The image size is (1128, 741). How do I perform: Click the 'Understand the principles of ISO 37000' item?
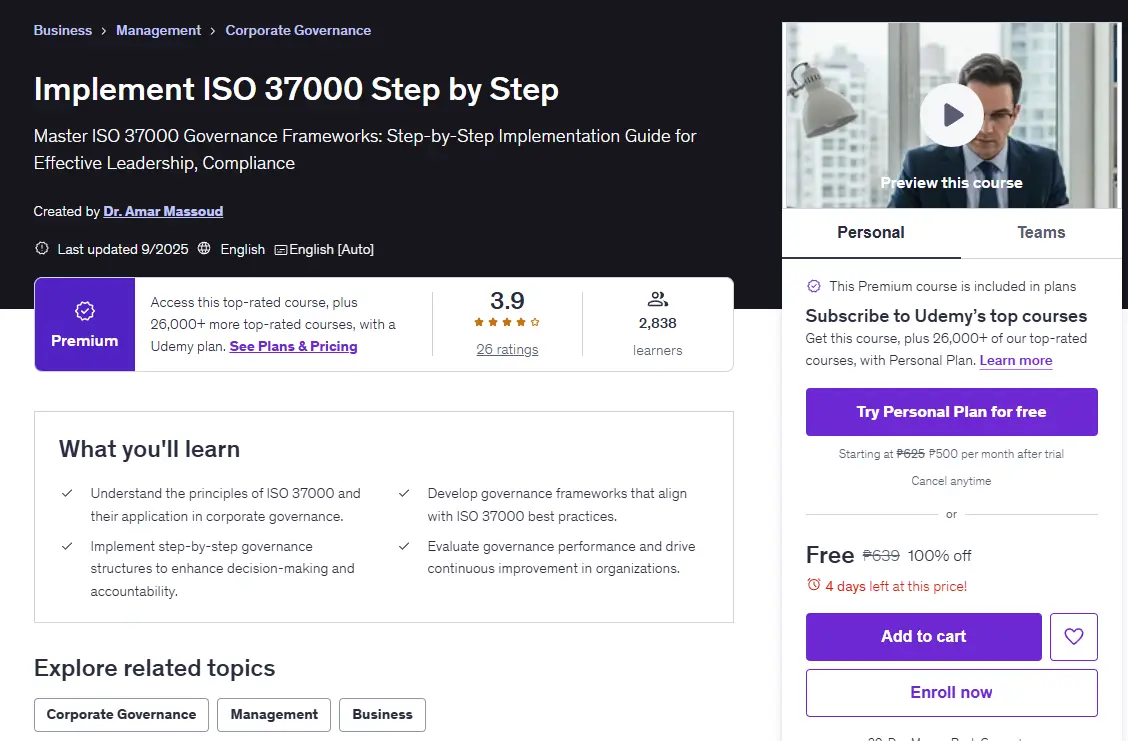pyautogui.click(x=225, y=504)
